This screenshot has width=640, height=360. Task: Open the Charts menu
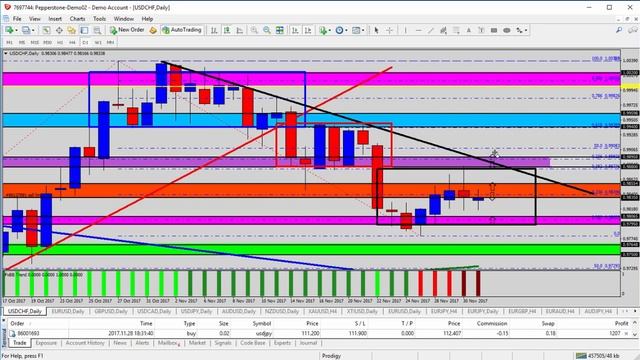coord(77,19)
